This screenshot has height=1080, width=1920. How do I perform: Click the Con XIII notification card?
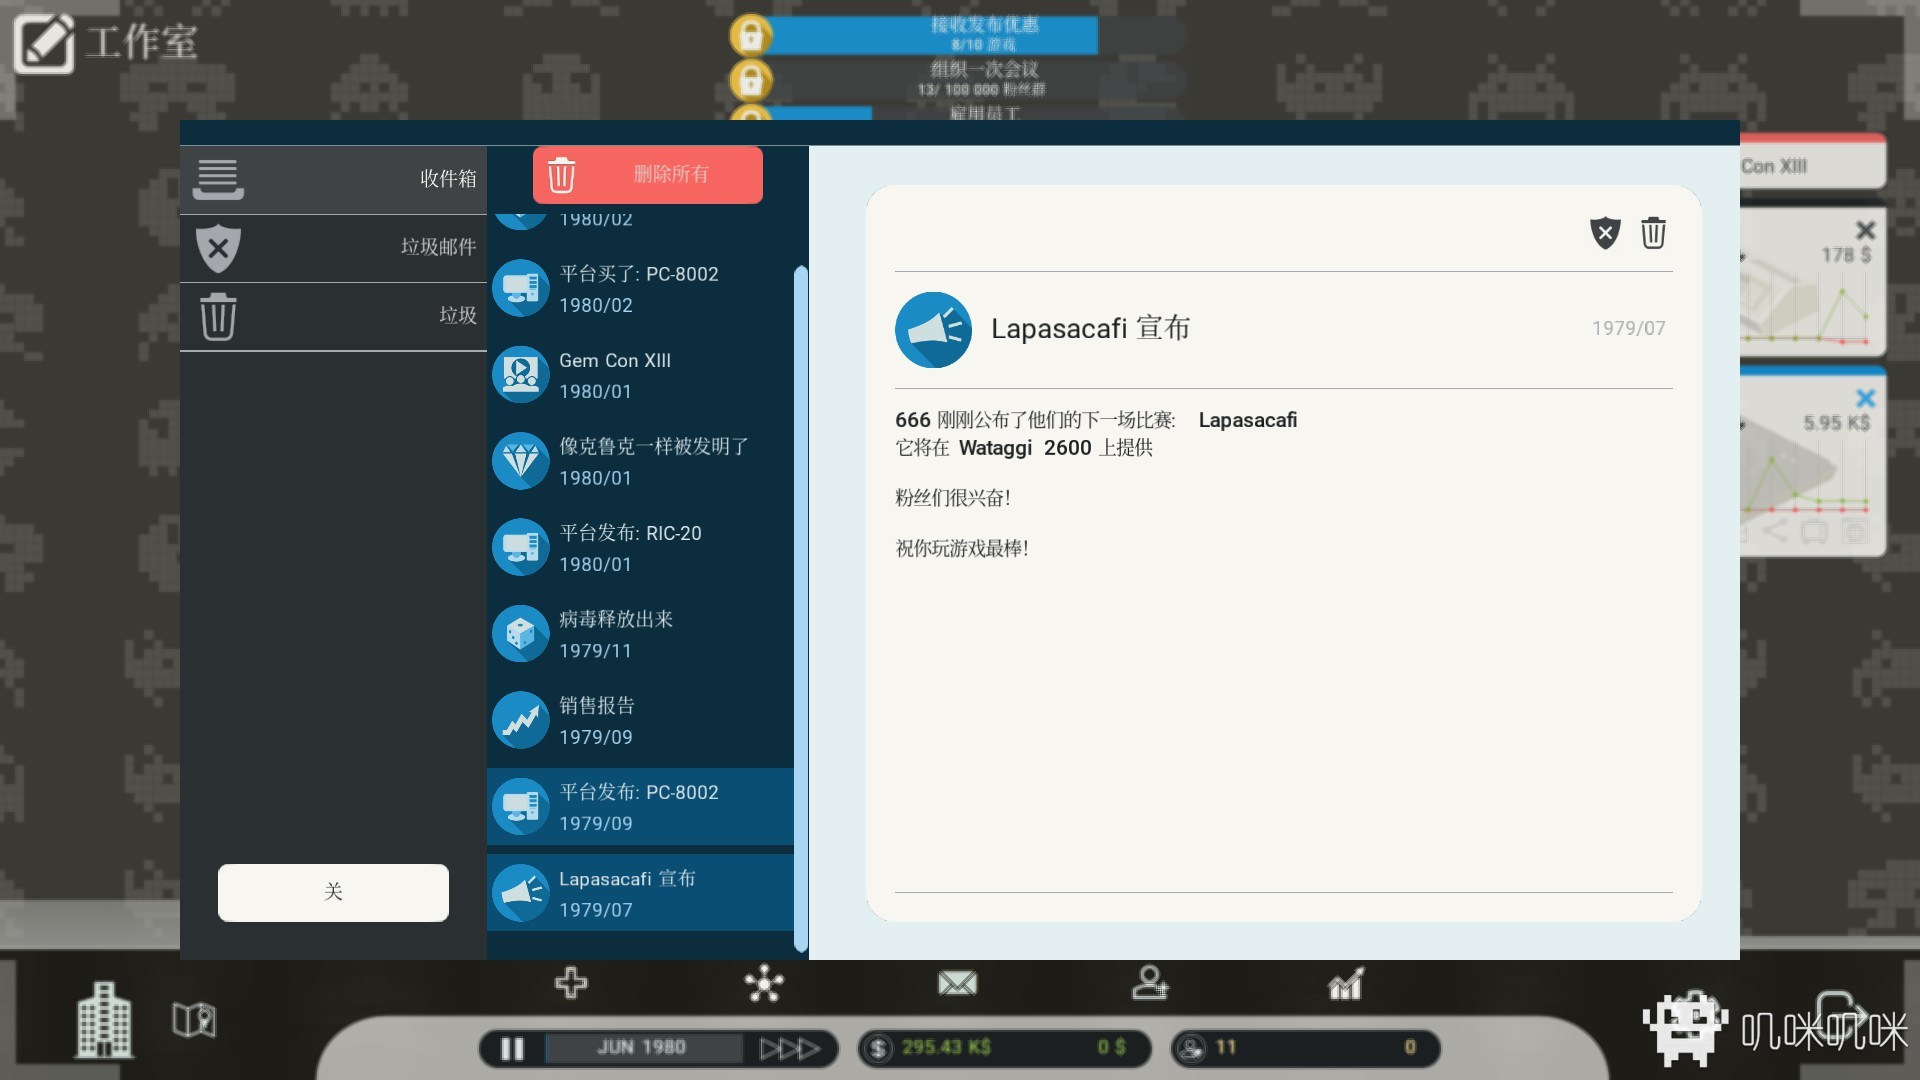pos(1813,163)
